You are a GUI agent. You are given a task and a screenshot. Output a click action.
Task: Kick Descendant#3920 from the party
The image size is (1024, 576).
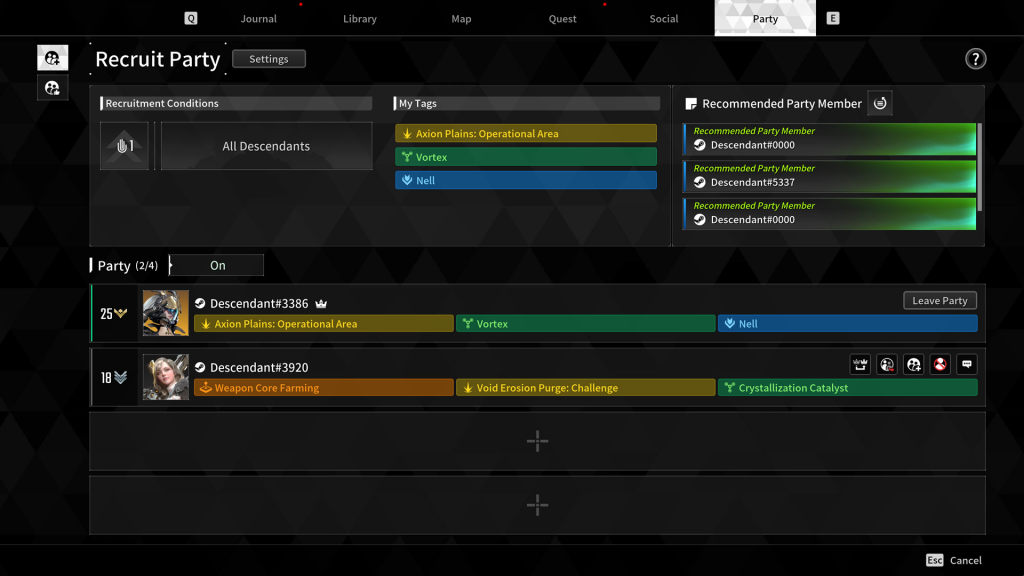(x=887, y=364)
